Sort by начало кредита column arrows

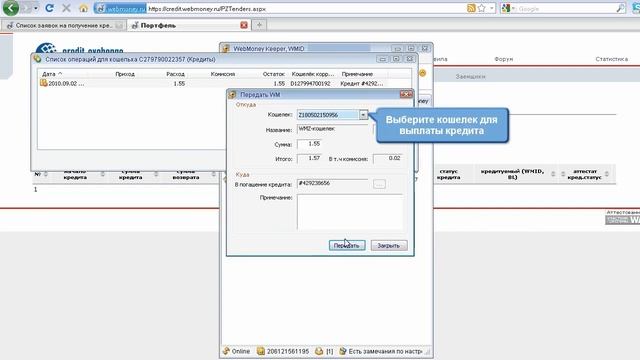[x=103, y=174]
